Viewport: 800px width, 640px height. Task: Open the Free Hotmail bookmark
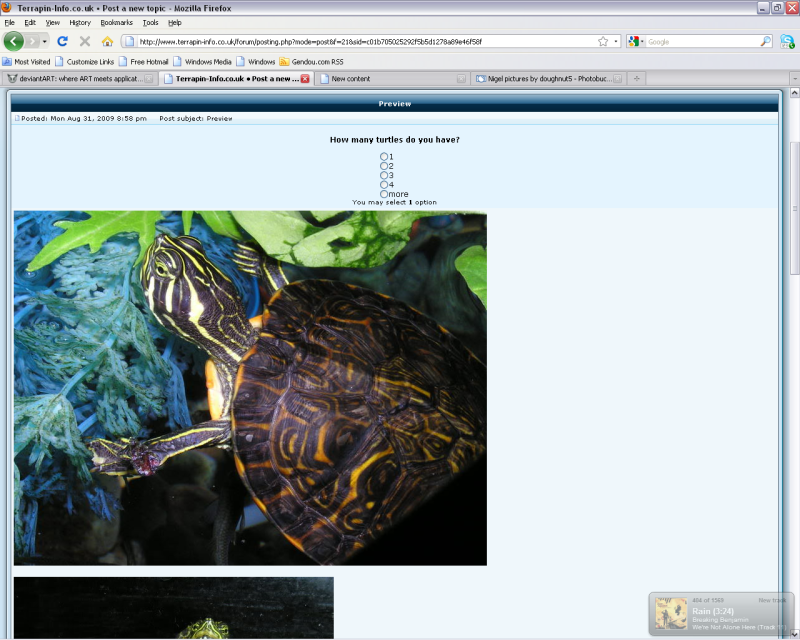point(143,62)
